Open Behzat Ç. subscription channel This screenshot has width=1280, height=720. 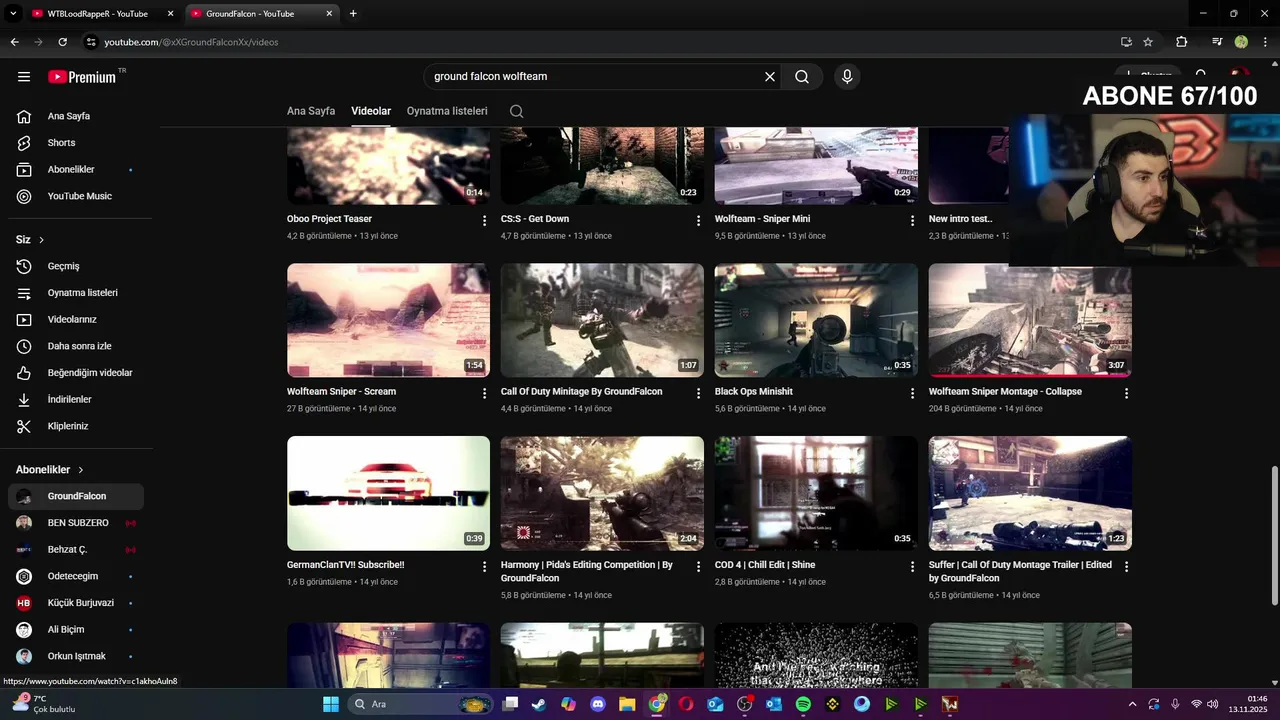[x=76, y=550]
